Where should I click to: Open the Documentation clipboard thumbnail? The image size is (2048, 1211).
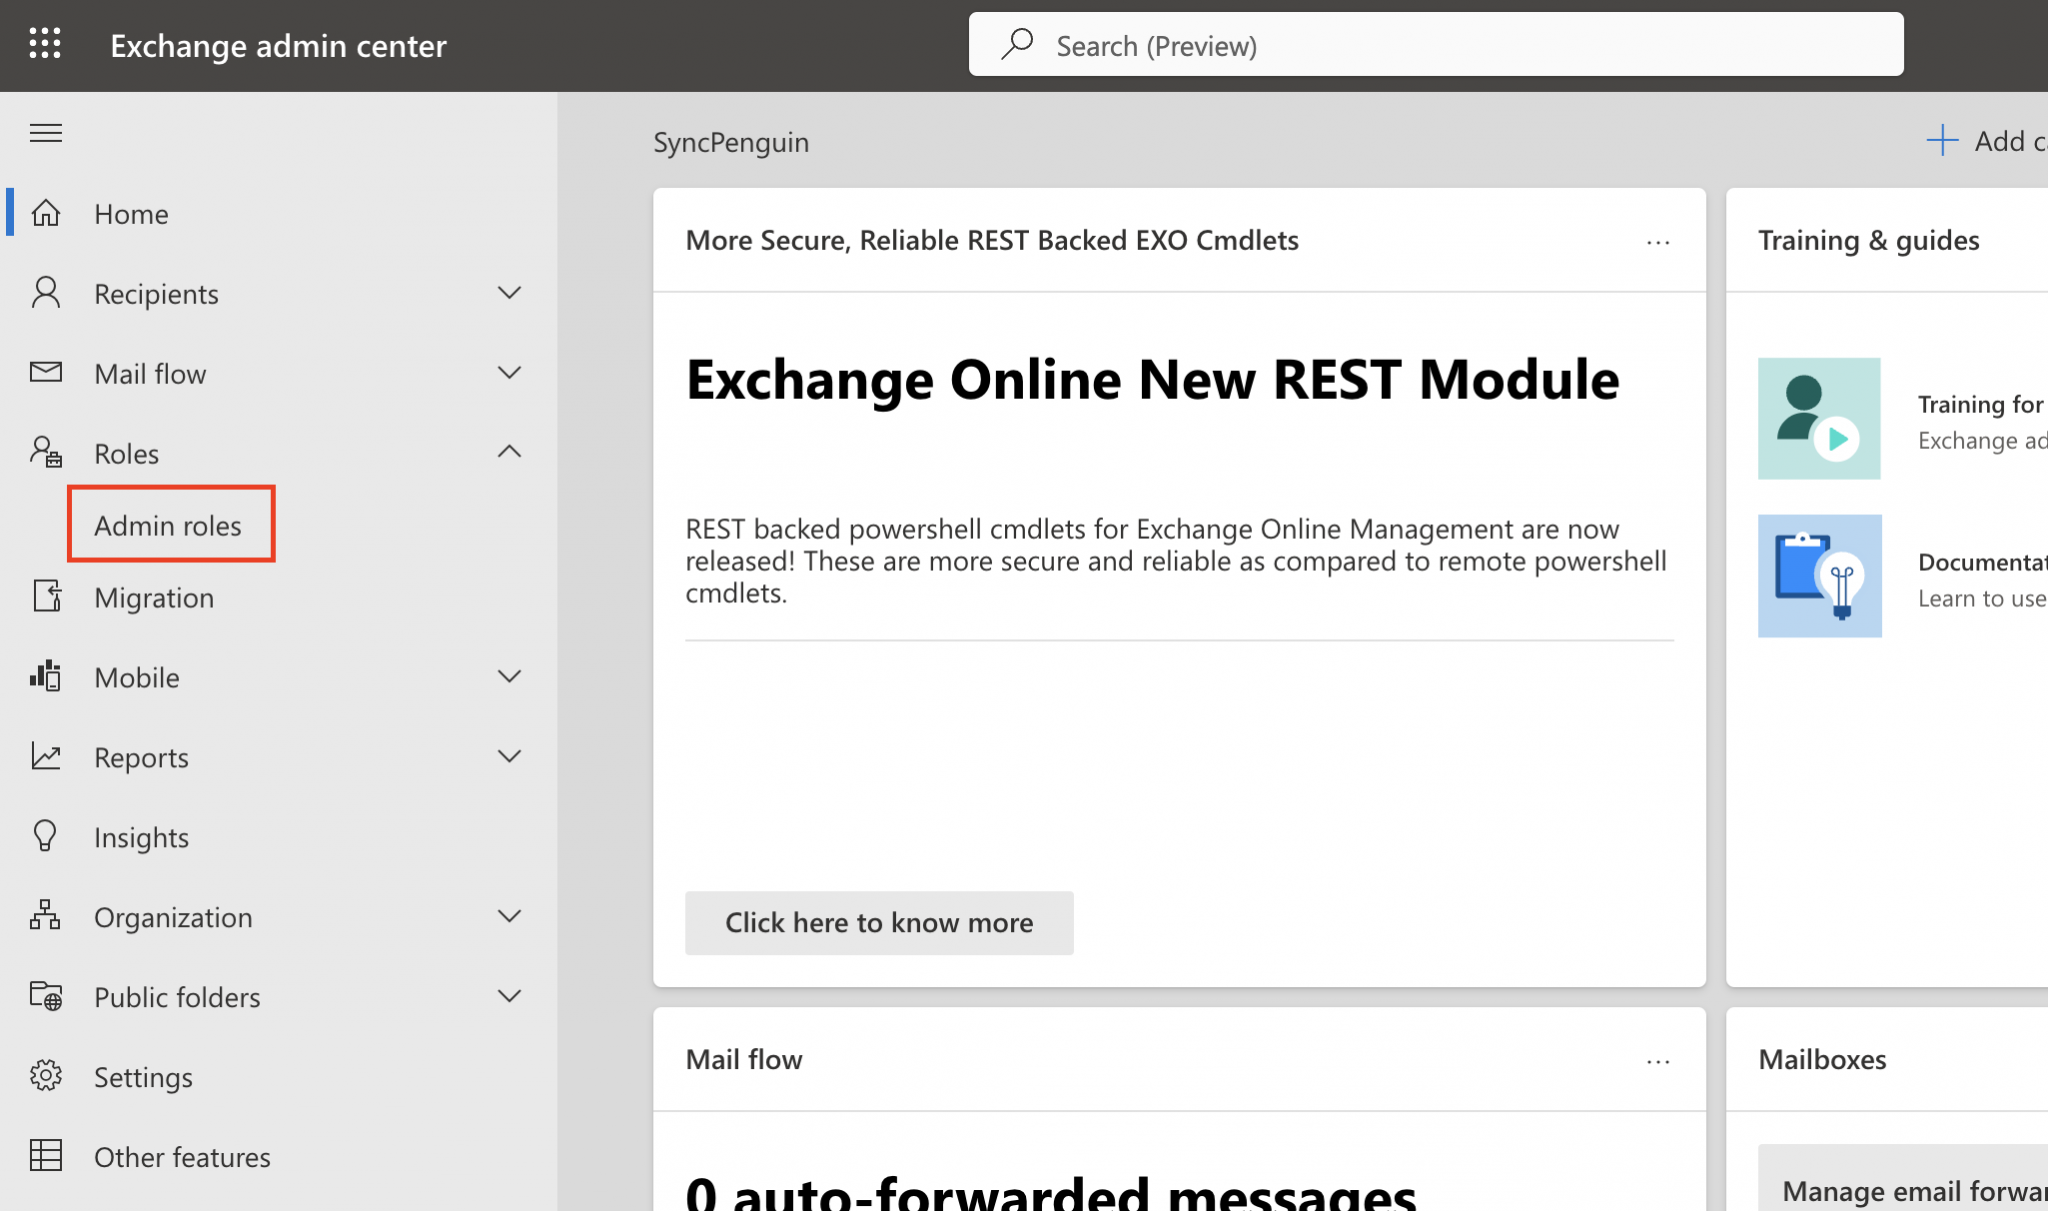1820,576
